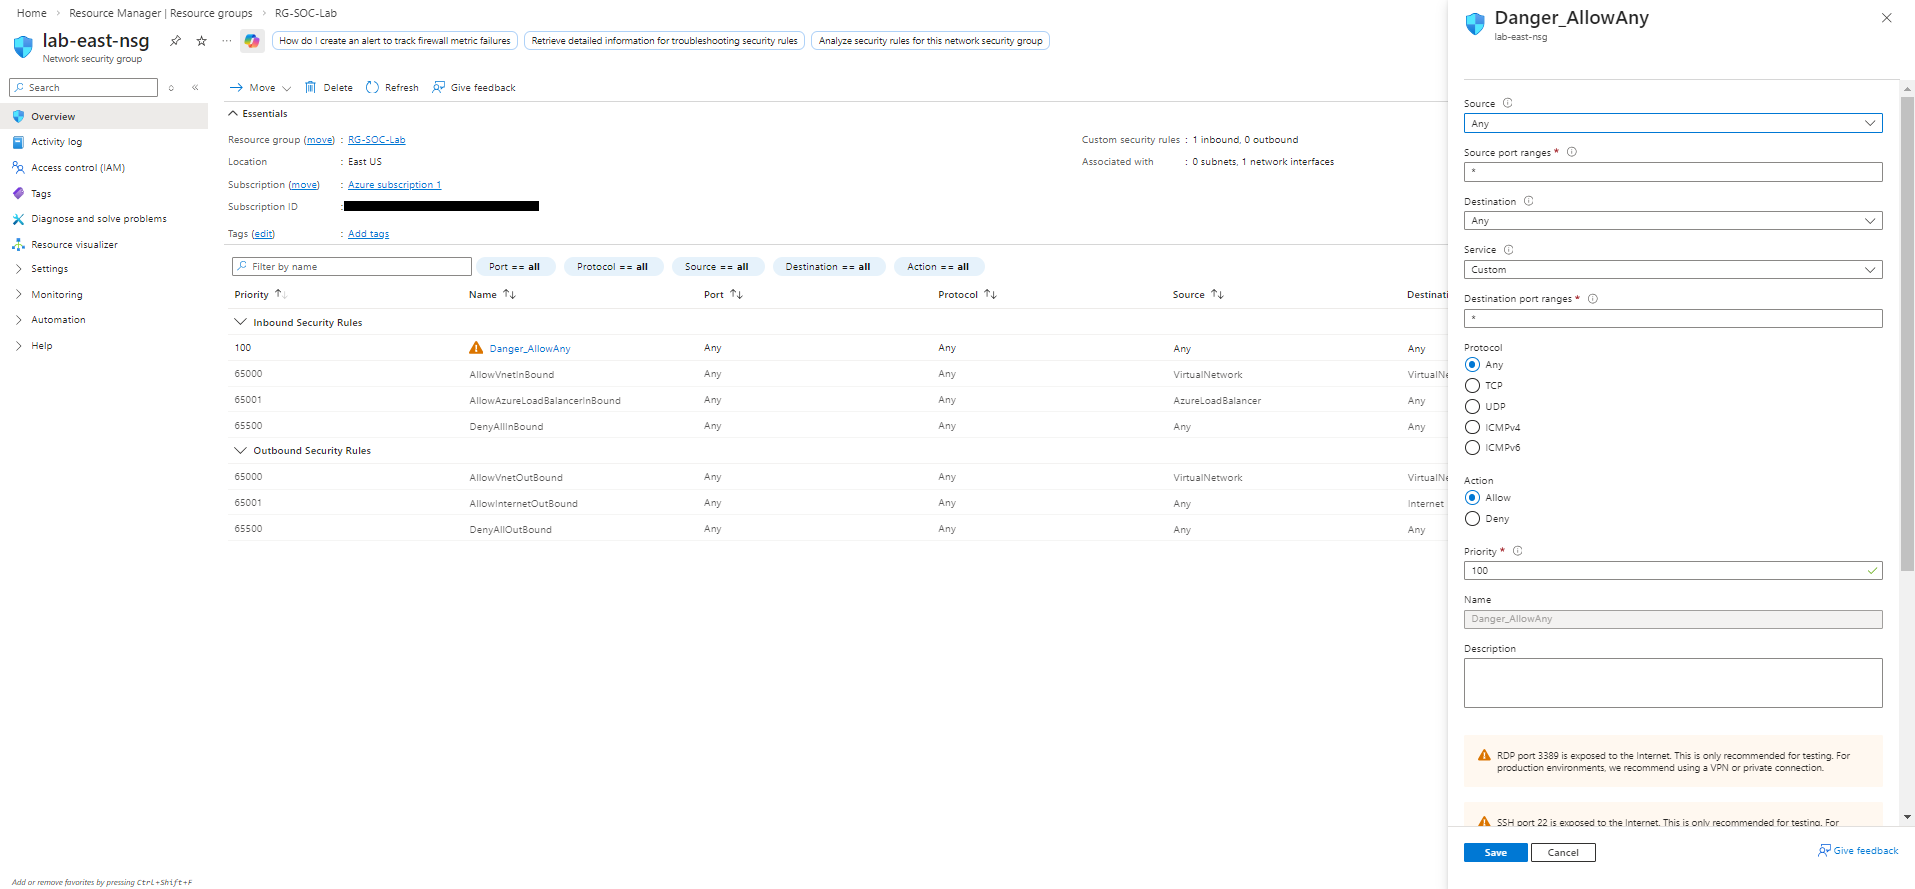Collapse the sidebar menu chevron
1915x889 pixels.
[x=195, y=88]
